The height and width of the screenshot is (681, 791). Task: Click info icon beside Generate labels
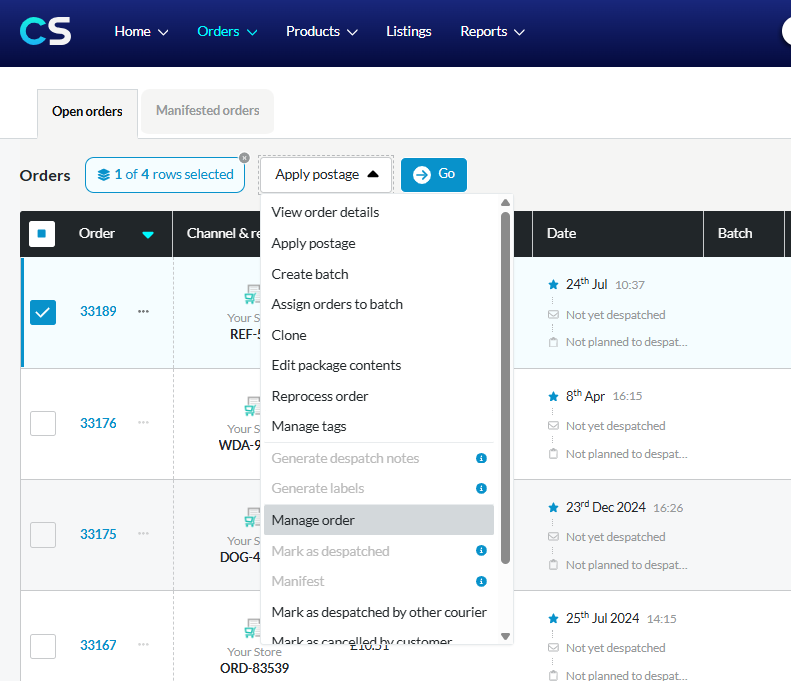481,488
